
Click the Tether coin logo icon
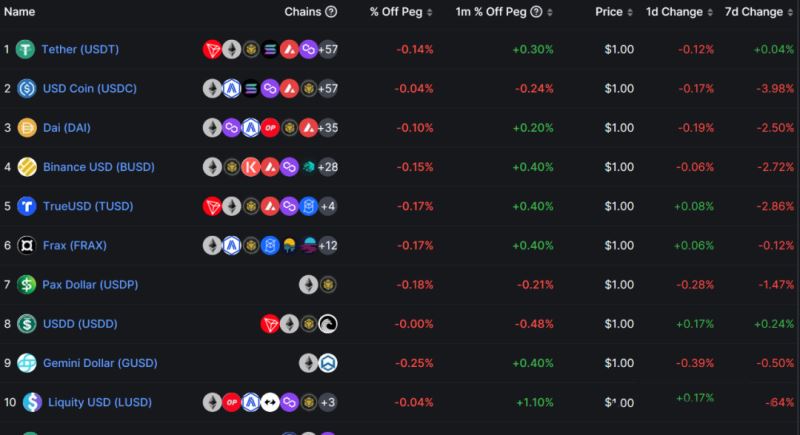[26, 49]
